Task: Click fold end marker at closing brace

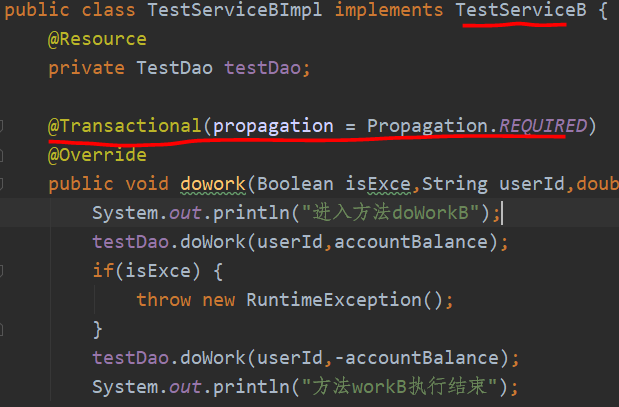Action: [x=3, y=328]
